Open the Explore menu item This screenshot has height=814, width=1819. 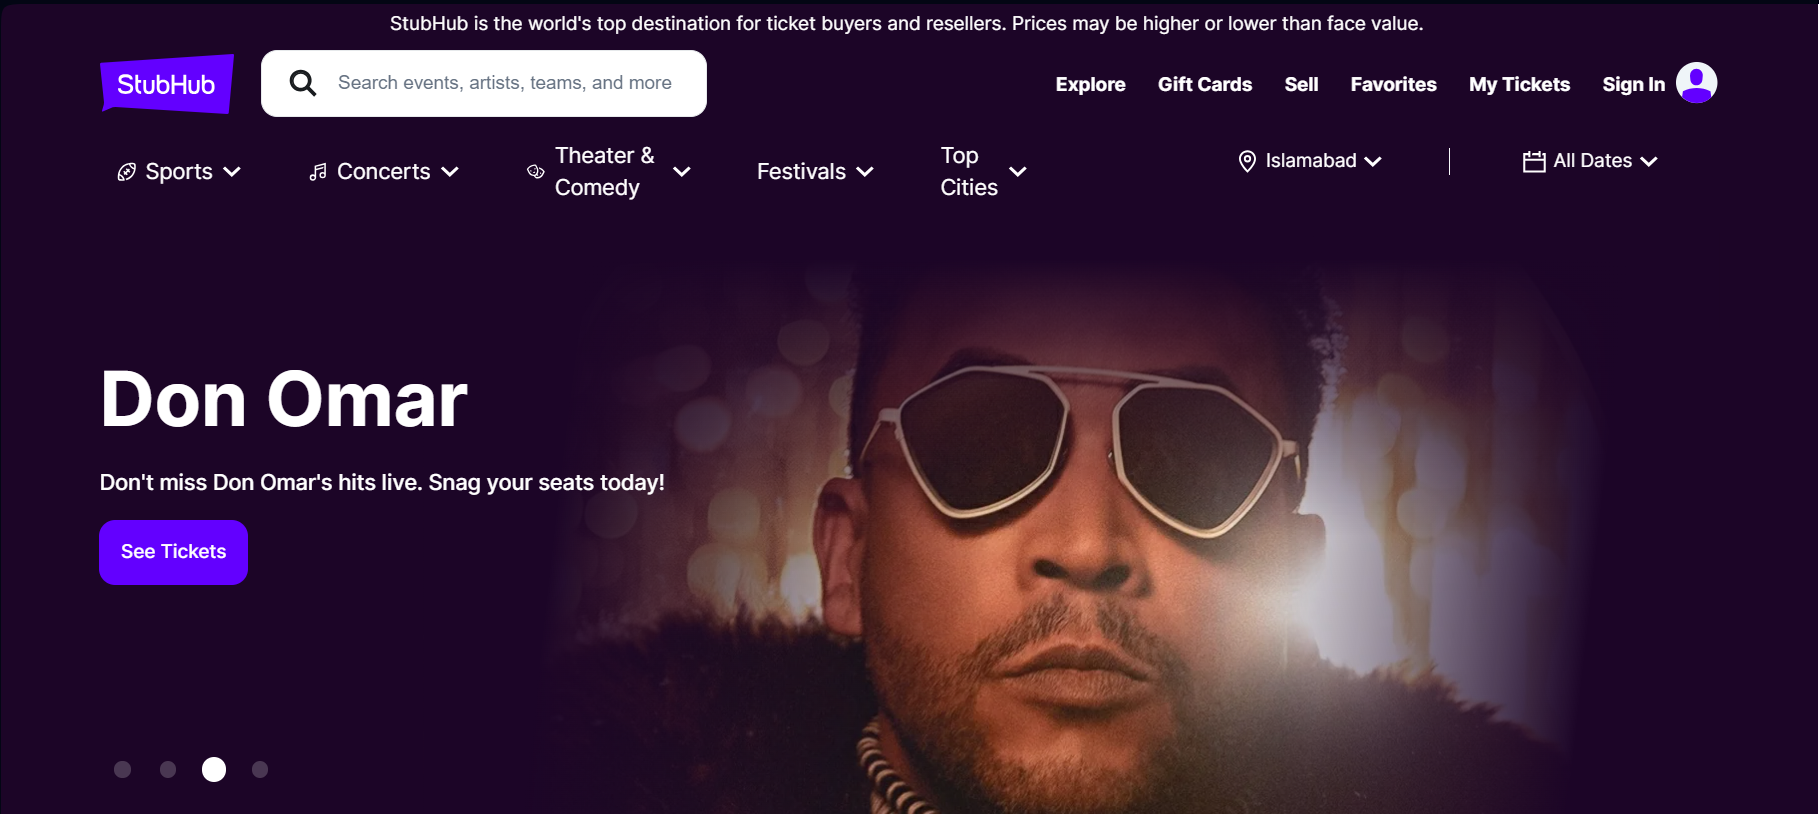click(x=1090, y=85)
